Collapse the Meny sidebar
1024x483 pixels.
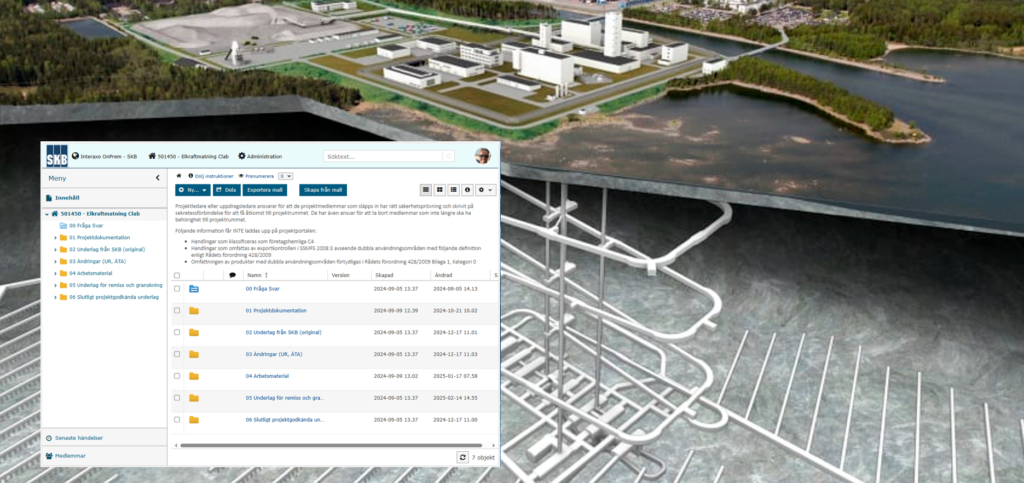[157, 178]
